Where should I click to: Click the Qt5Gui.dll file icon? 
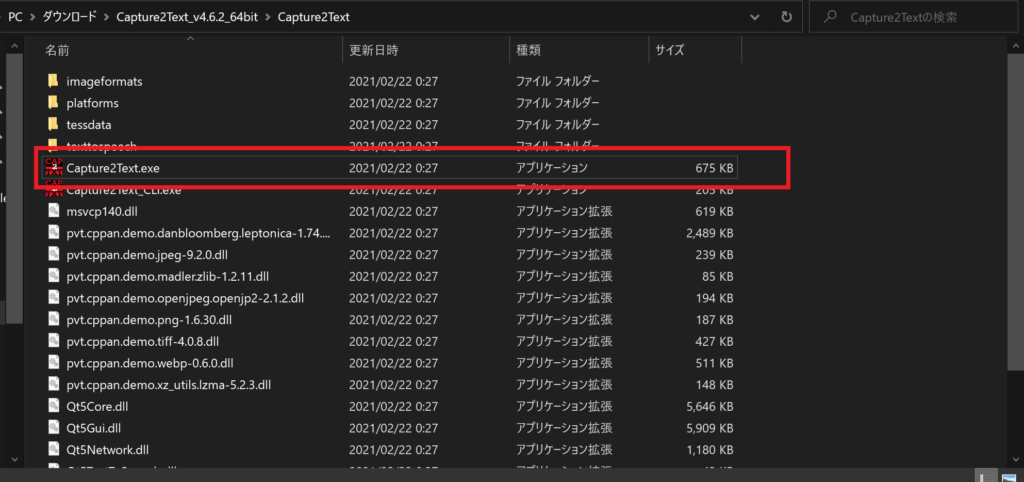[x=54, y=428]
